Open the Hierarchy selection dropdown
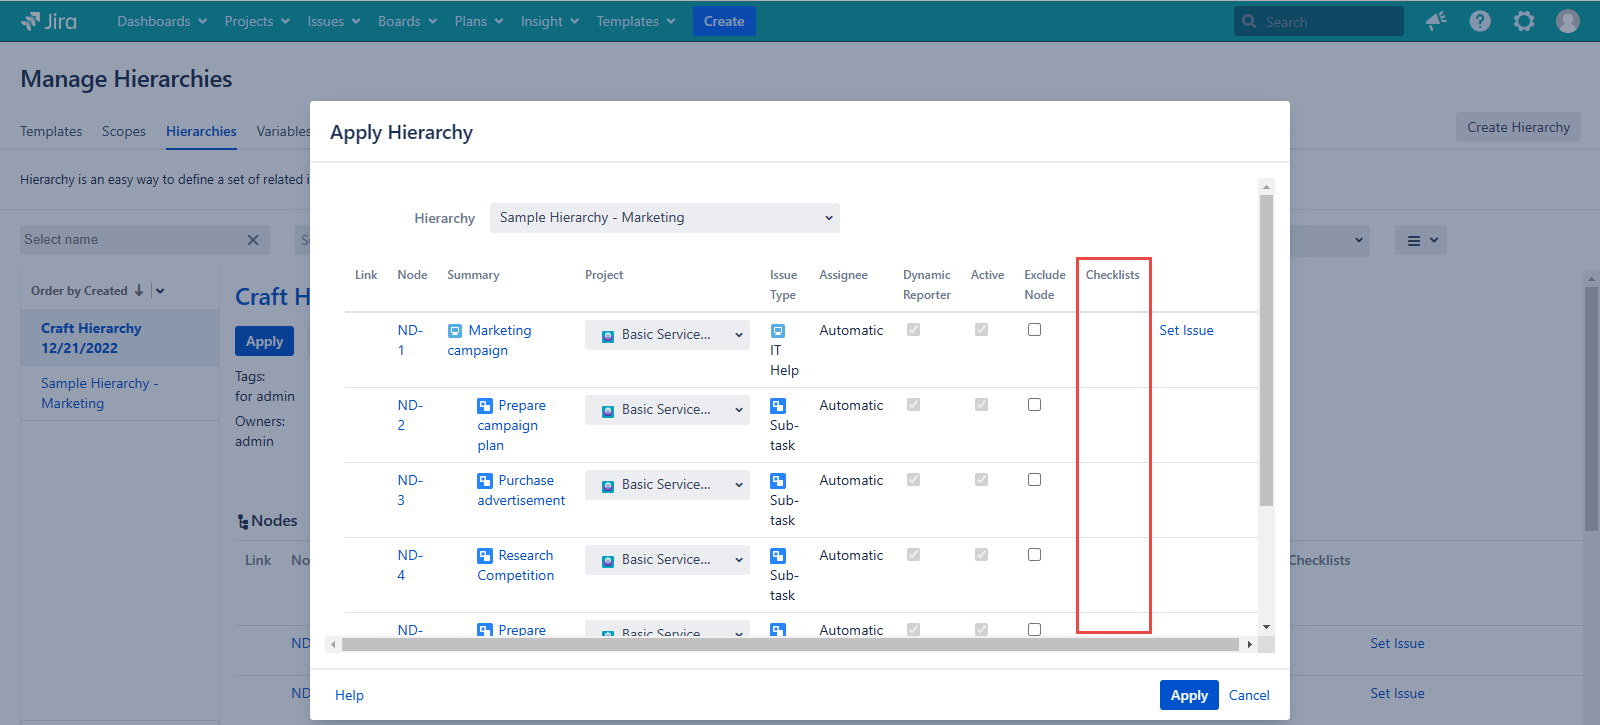 (x=664, y=218)
